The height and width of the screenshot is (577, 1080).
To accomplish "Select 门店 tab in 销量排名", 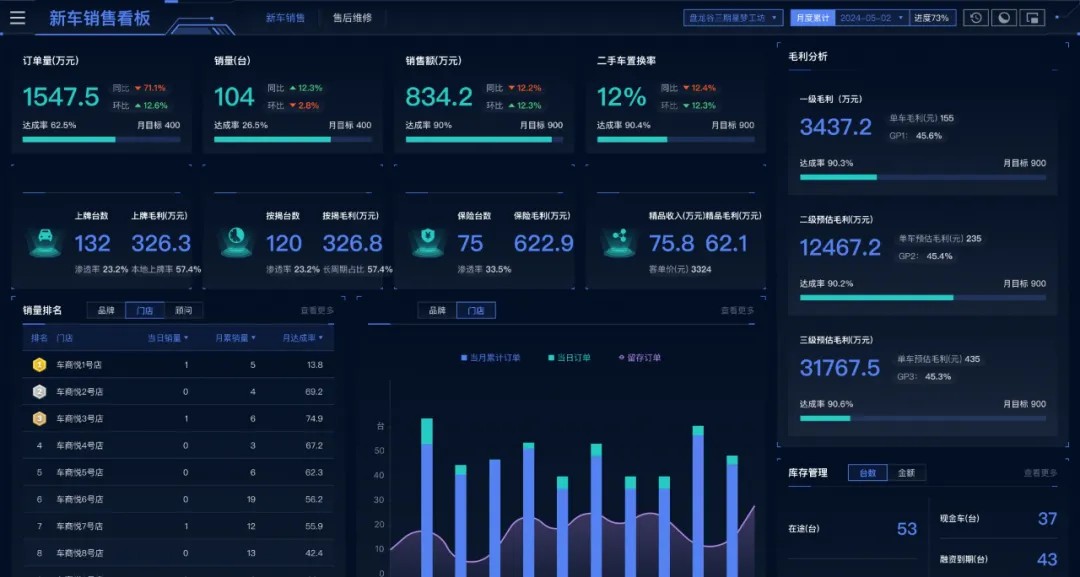I will click(x=145, y=311).
